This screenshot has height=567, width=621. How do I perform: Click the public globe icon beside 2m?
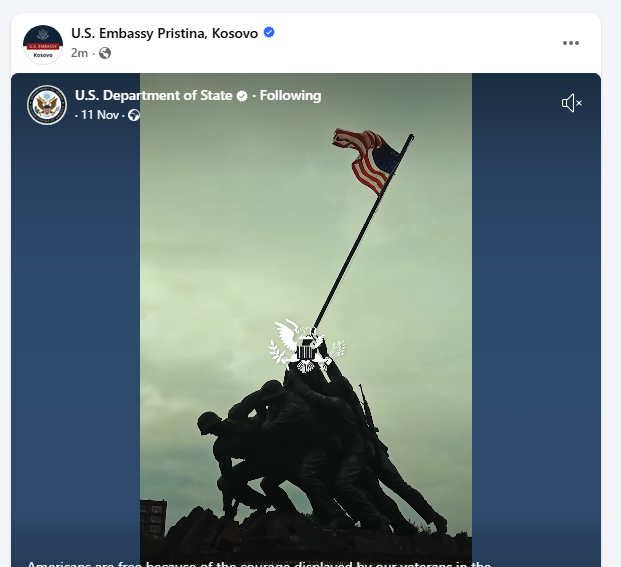[105, 53]
